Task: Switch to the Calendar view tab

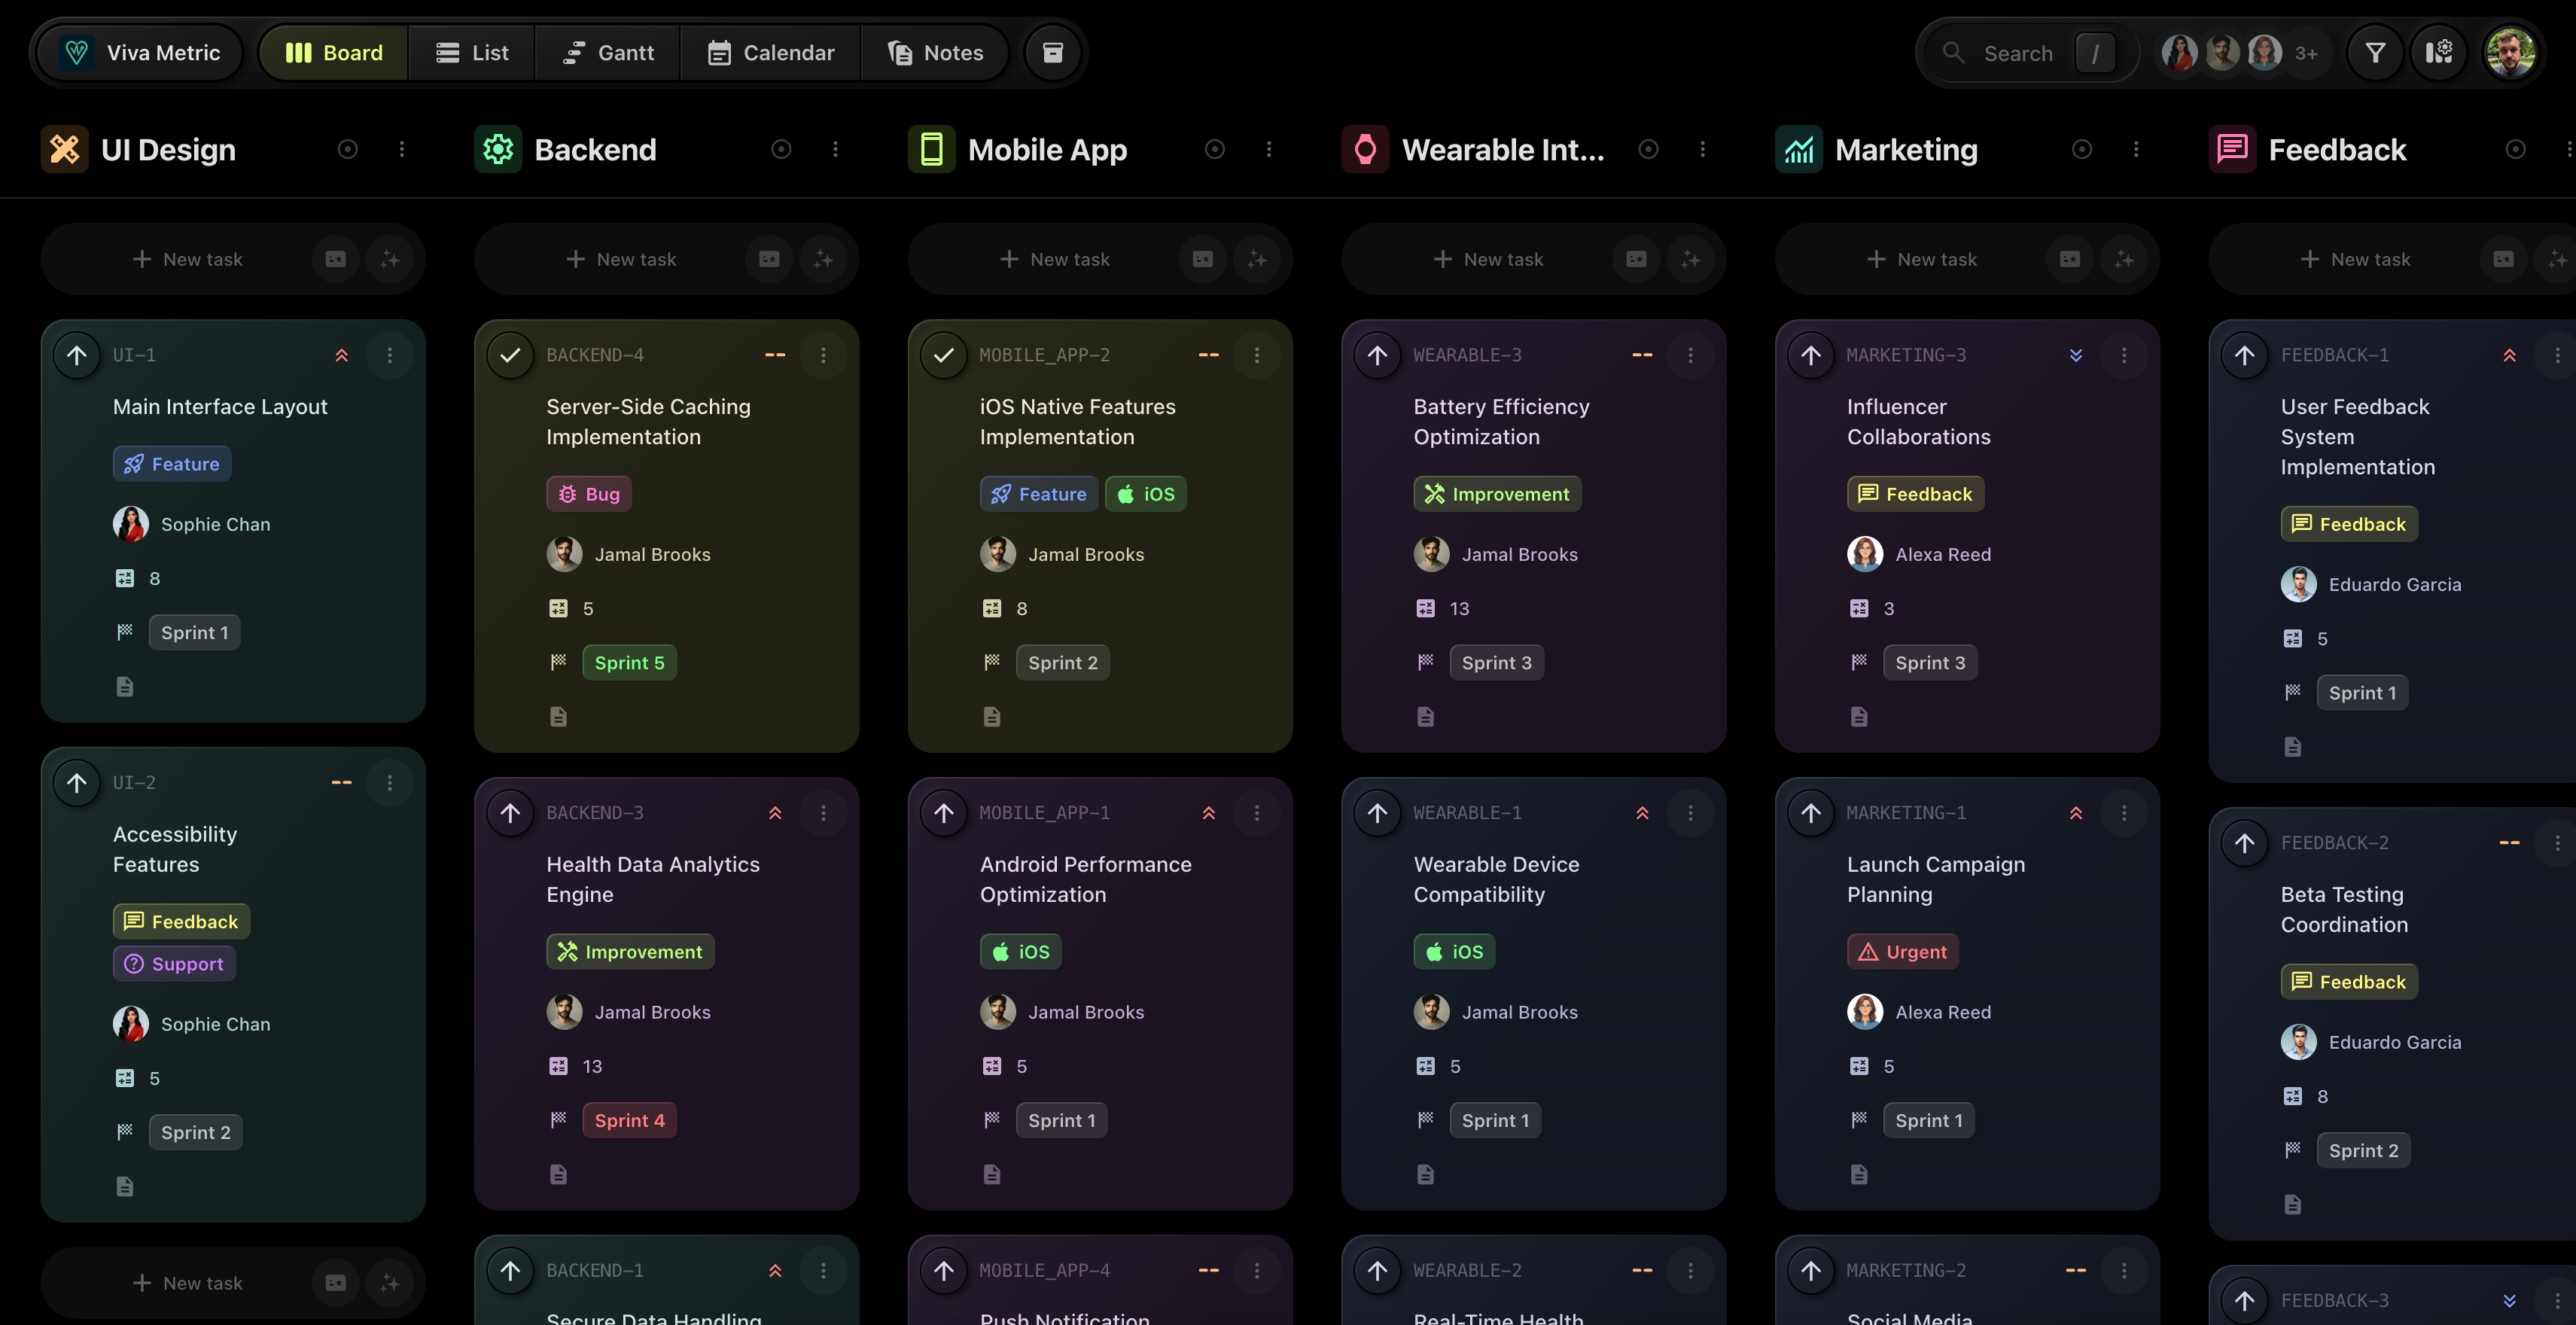Action: pyautogui.click(x=771, y=52)
